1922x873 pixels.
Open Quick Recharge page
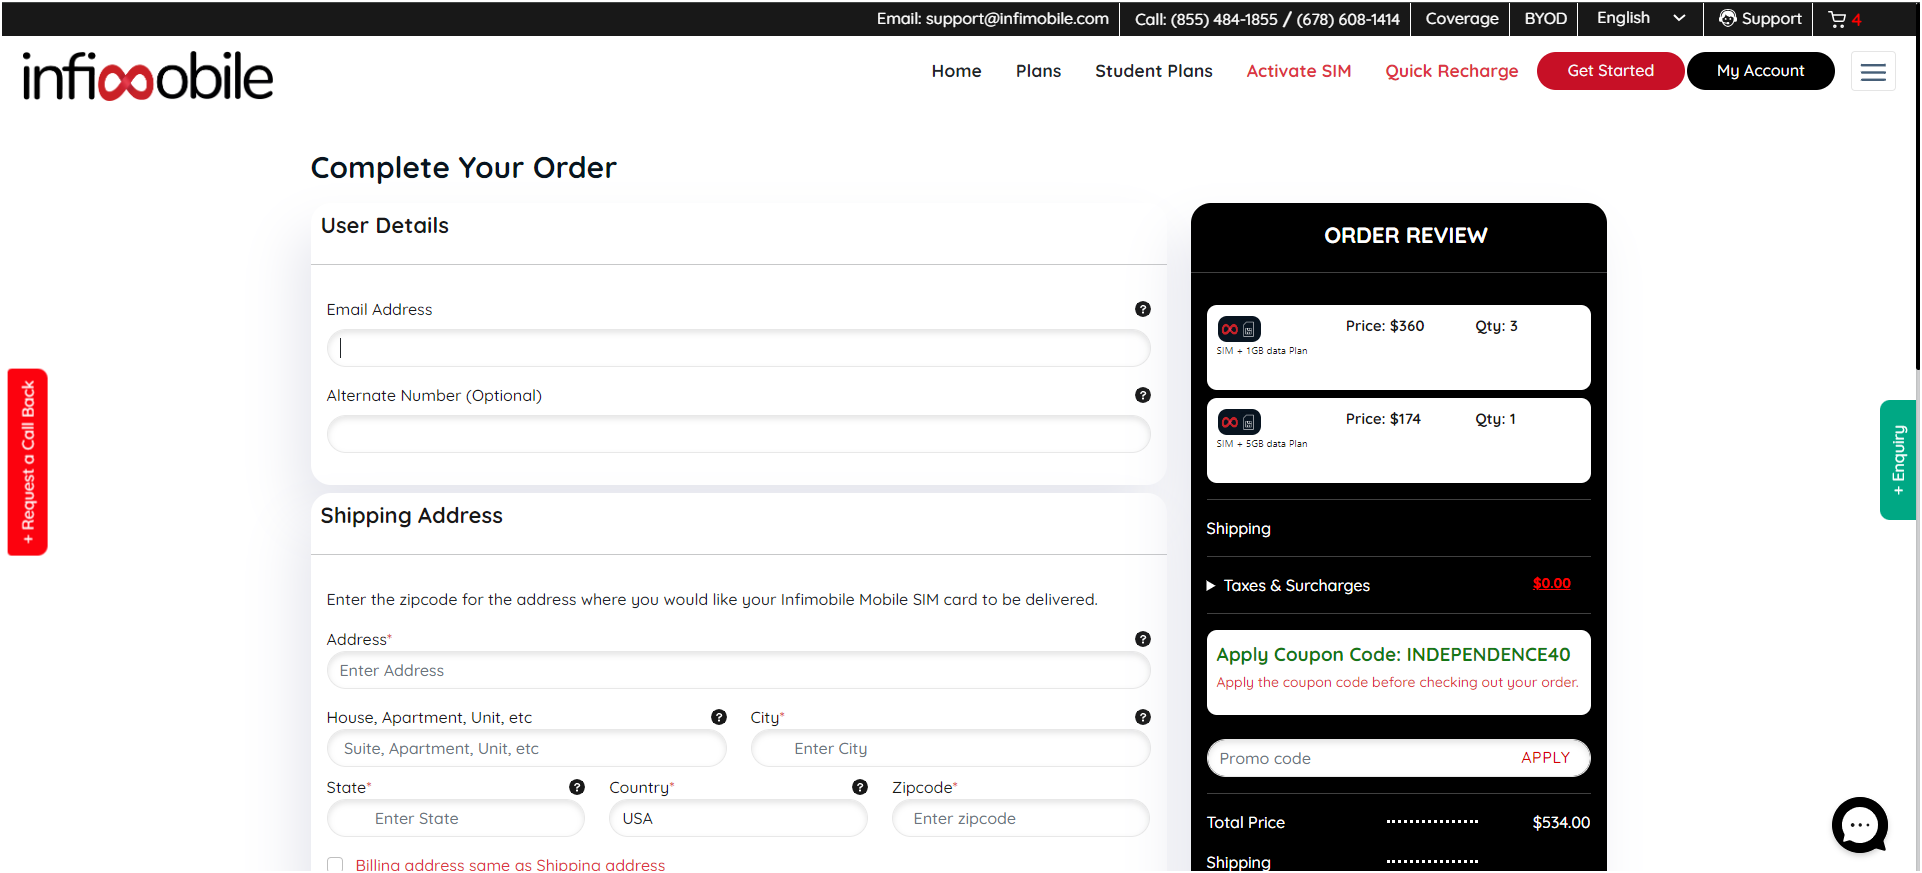click(x=1451, y=71)
